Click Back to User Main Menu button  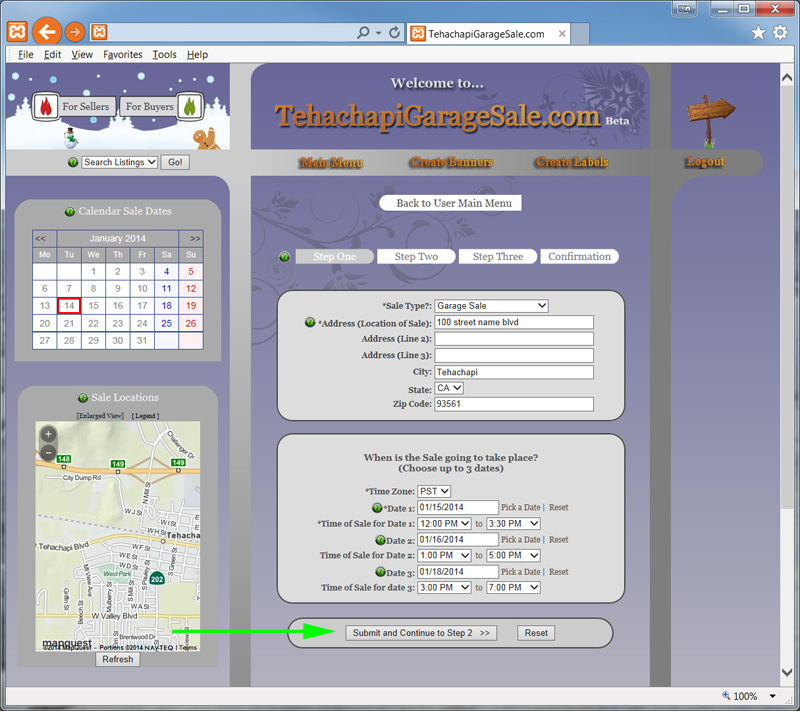[x=451, y=203]
